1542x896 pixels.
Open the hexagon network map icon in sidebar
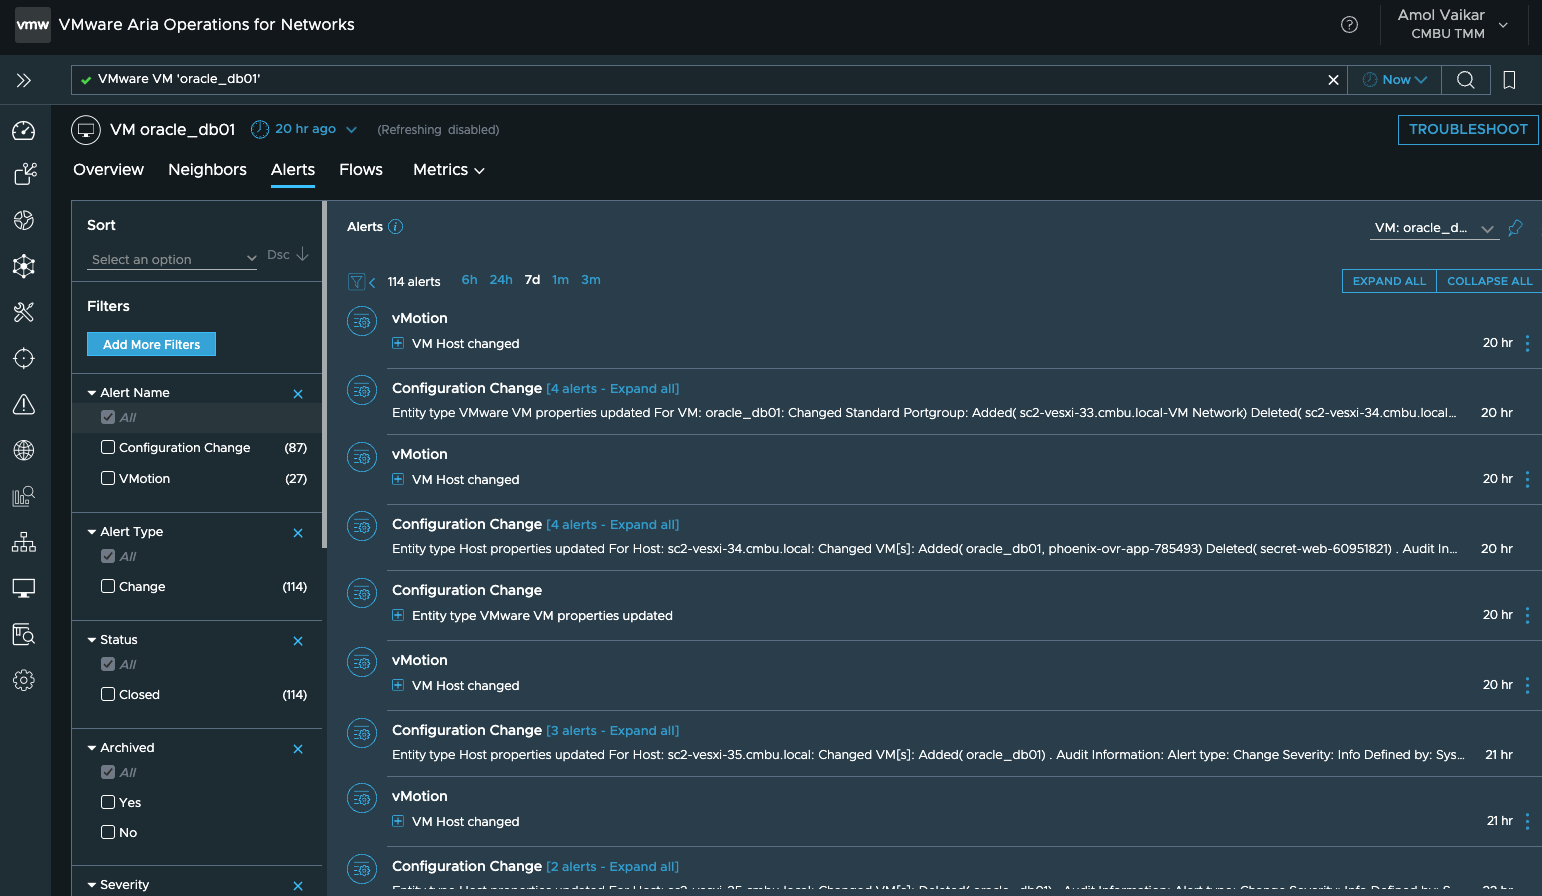coord(24,266)
